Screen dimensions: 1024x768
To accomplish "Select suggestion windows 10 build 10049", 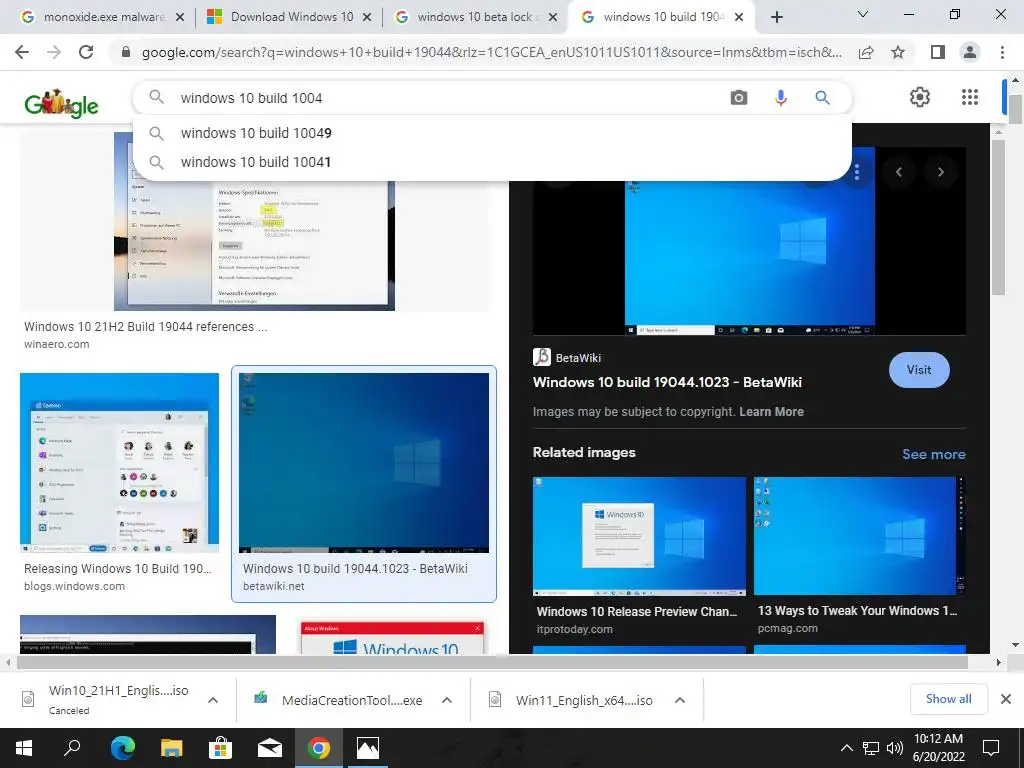I will pos(492,133).
